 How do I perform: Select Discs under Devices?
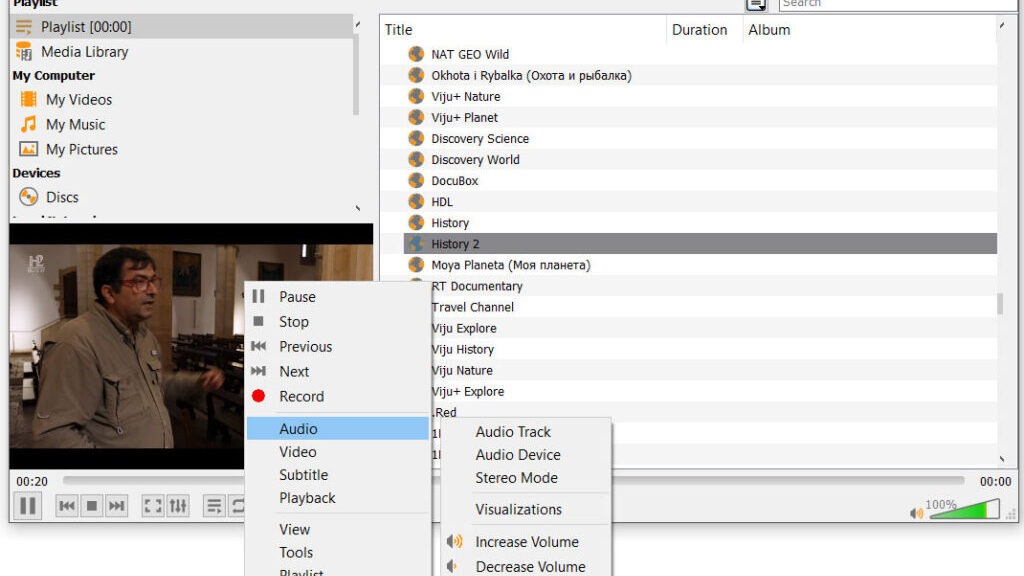click(62, 197)
